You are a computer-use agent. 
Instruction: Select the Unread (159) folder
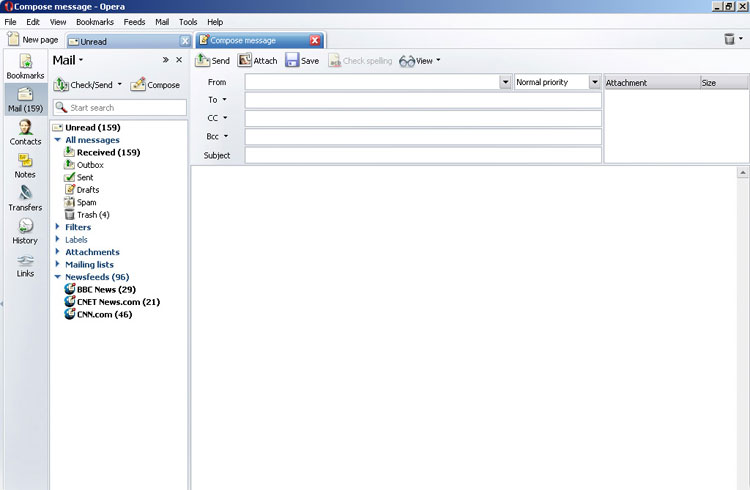[93, 127]
